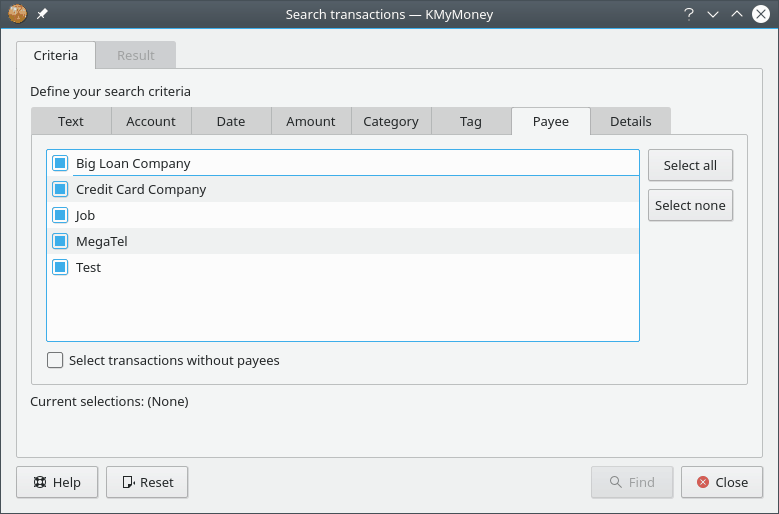Open the Date criteria tab

[231, 121]
